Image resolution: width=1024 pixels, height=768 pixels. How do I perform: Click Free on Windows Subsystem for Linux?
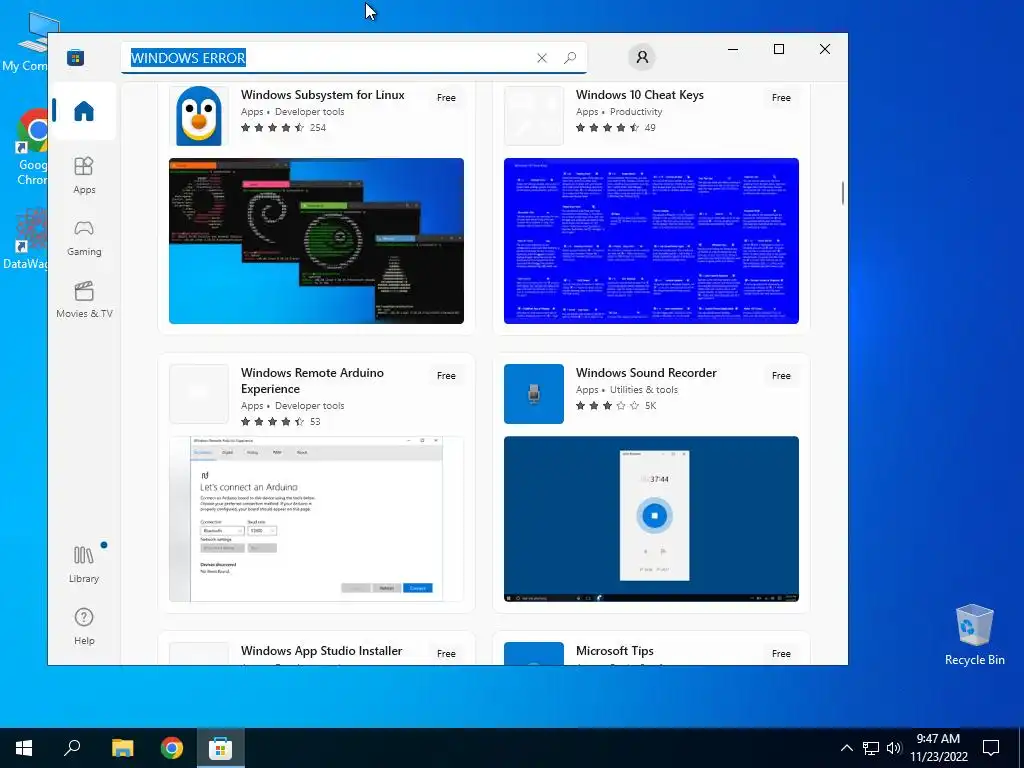(446, 97)
